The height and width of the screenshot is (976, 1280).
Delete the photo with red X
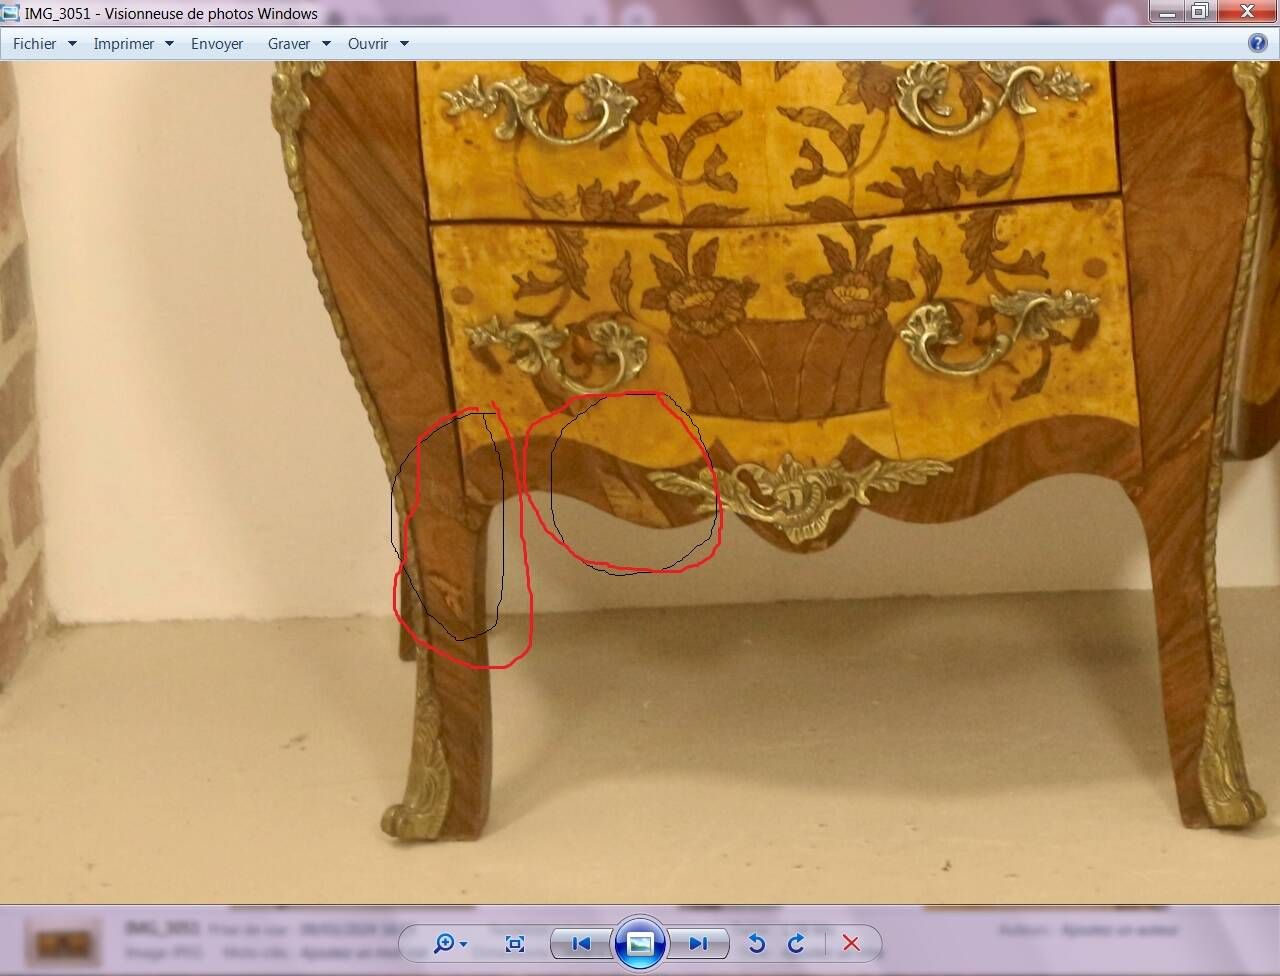click(x=851, y=943)
